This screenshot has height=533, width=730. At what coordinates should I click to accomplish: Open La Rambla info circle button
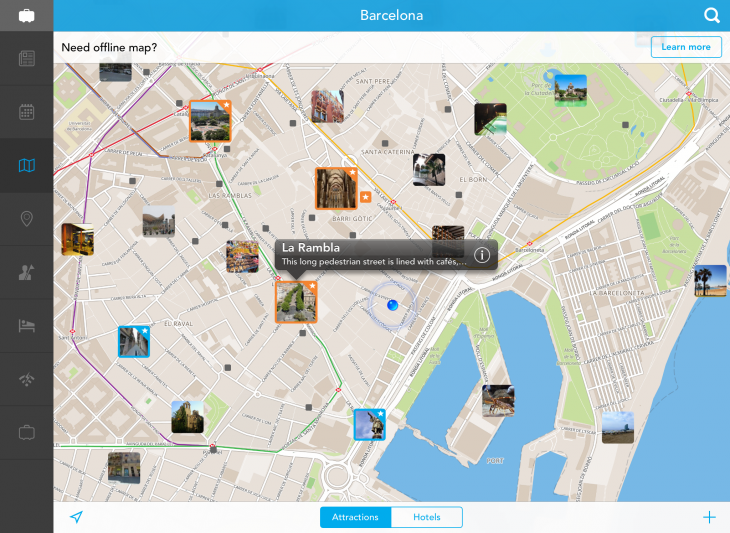[x=481, y=255]
